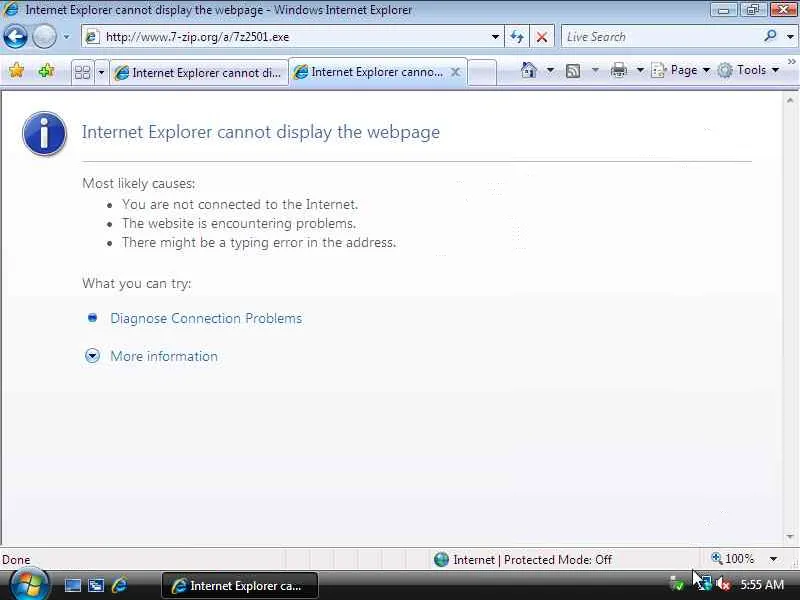Click the RSS Feeds icon
Screen dimensions: 800x600
pos(573,70)
